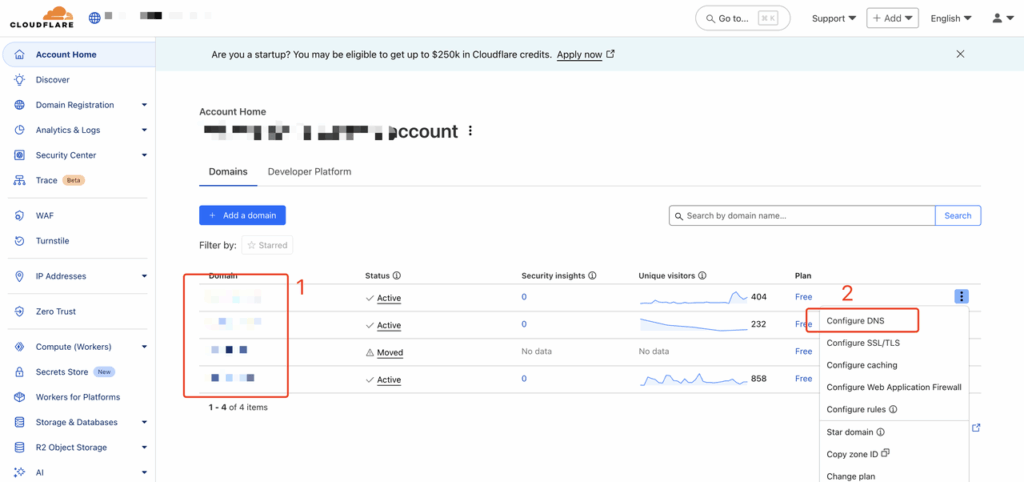Image resolution: width=1024 pixels, height=482 pixels.
Task: Click the R2 Object Storage icon
Action: (20, 447)
